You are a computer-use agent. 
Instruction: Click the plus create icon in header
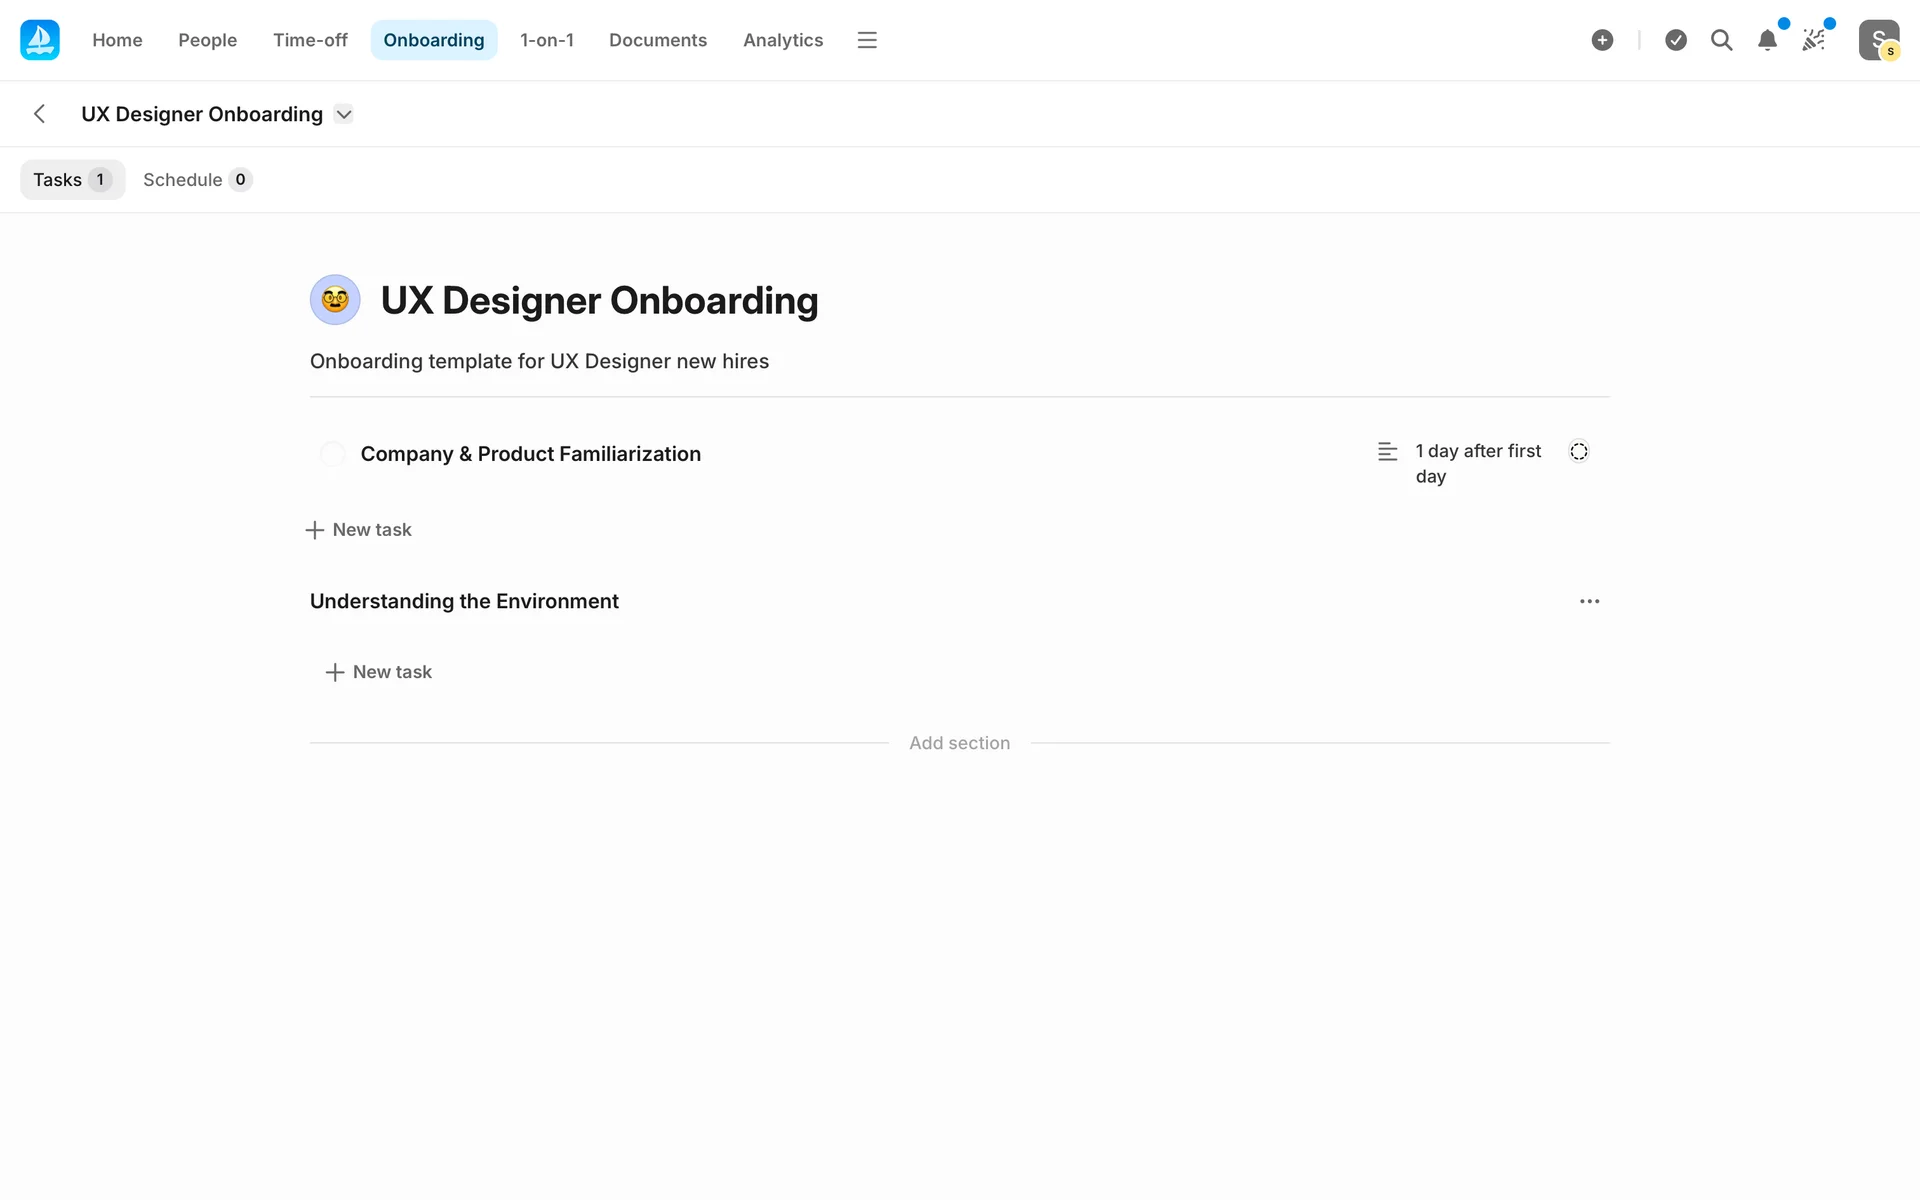click(1602, 40)
